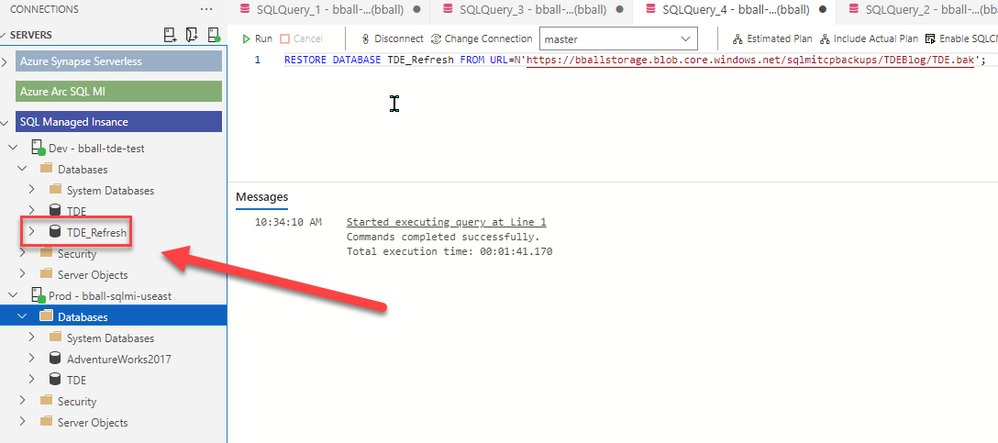Click the unsaved dot on SQLQuery_4 tab
This screenshot has width=998, height=443.
coord(822,10)
